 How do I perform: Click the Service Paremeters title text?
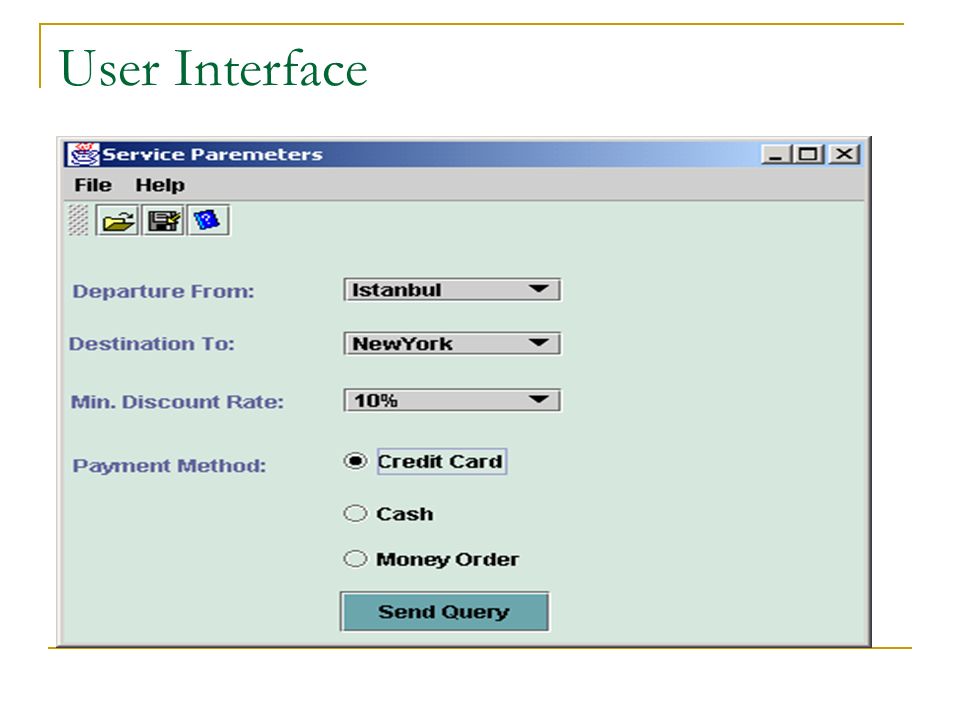pyautogui.click(x=212, y=154)
